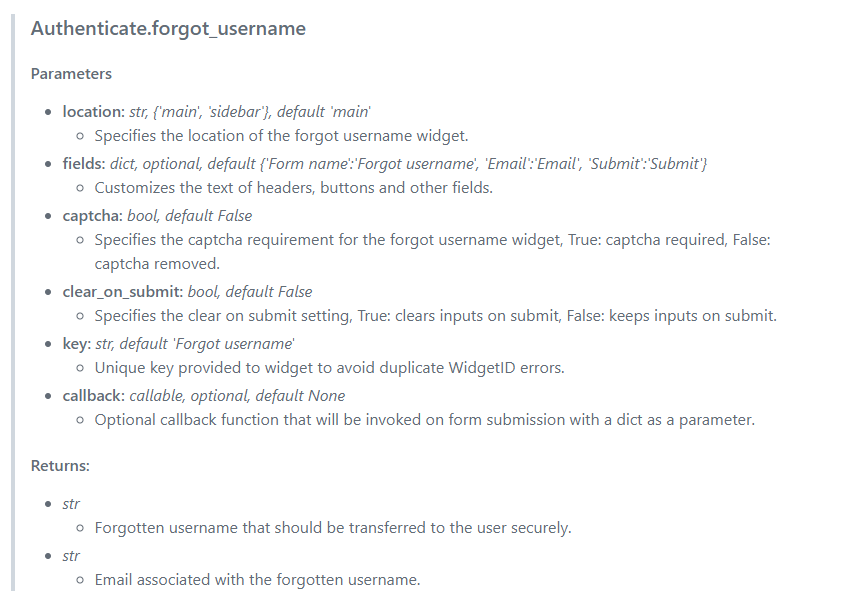The width and height of the screenshot is (849, 603).
Task: Click the 'bool, default False' type after captcha
Action: coord(189,216)
